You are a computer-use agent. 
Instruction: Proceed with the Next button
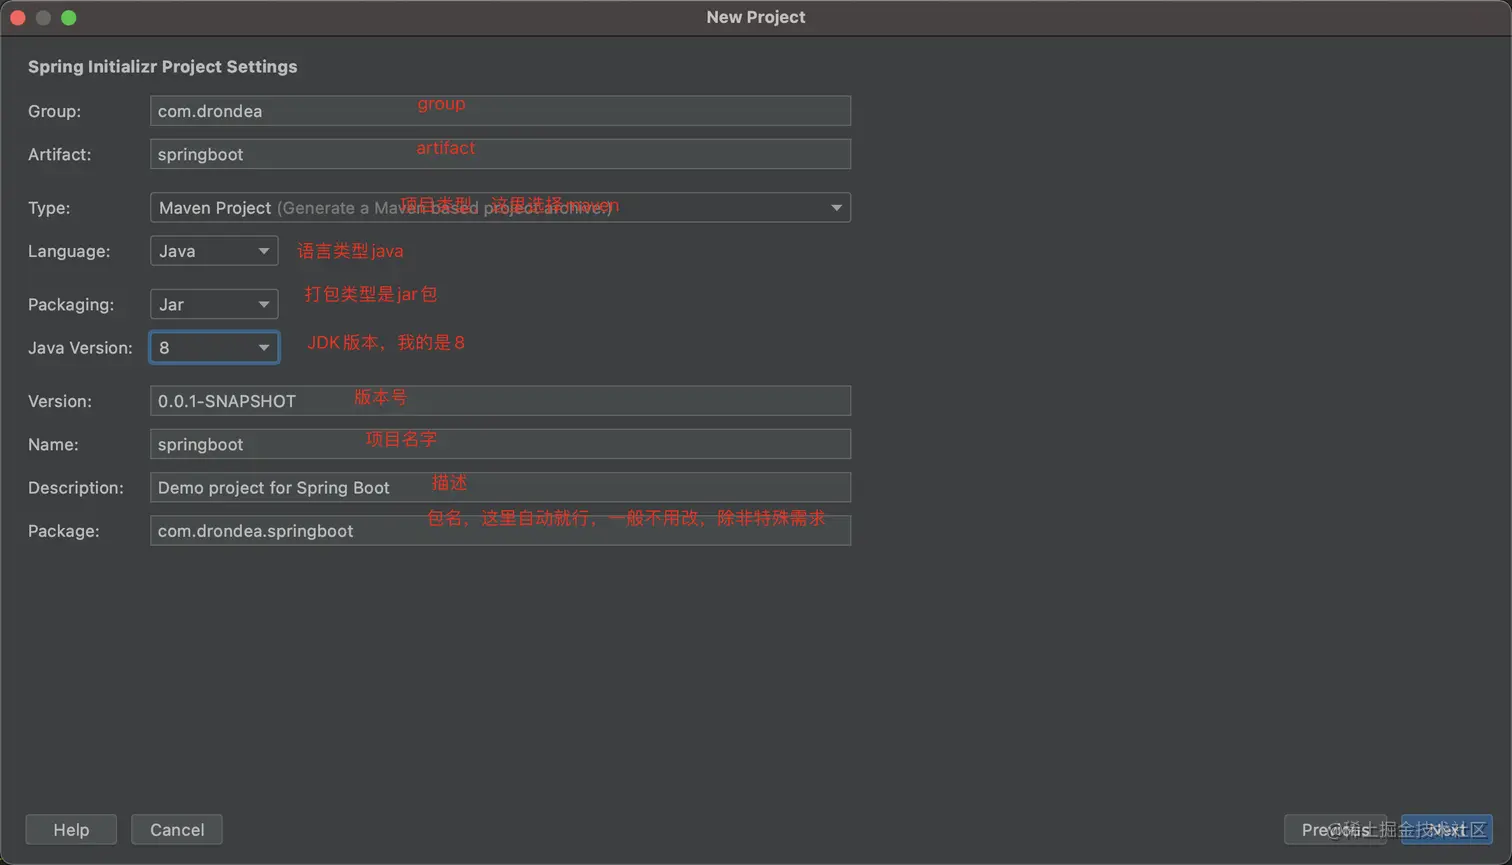pyautogui.click(x=1447, y=830)
